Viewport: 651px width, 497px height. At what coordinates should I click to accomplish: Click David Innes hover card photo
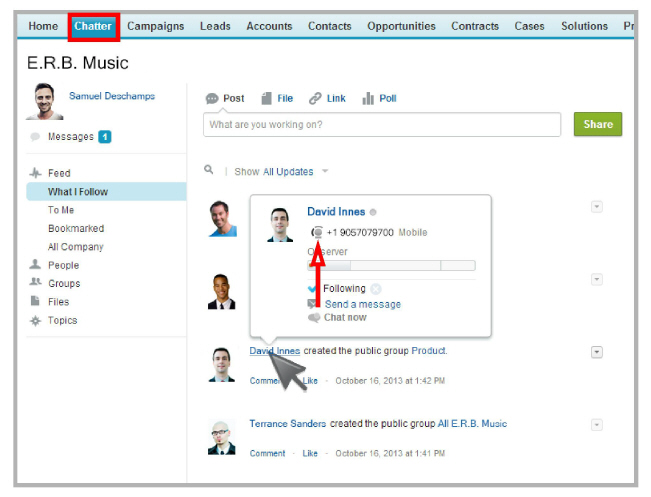(x=280, y=225)
